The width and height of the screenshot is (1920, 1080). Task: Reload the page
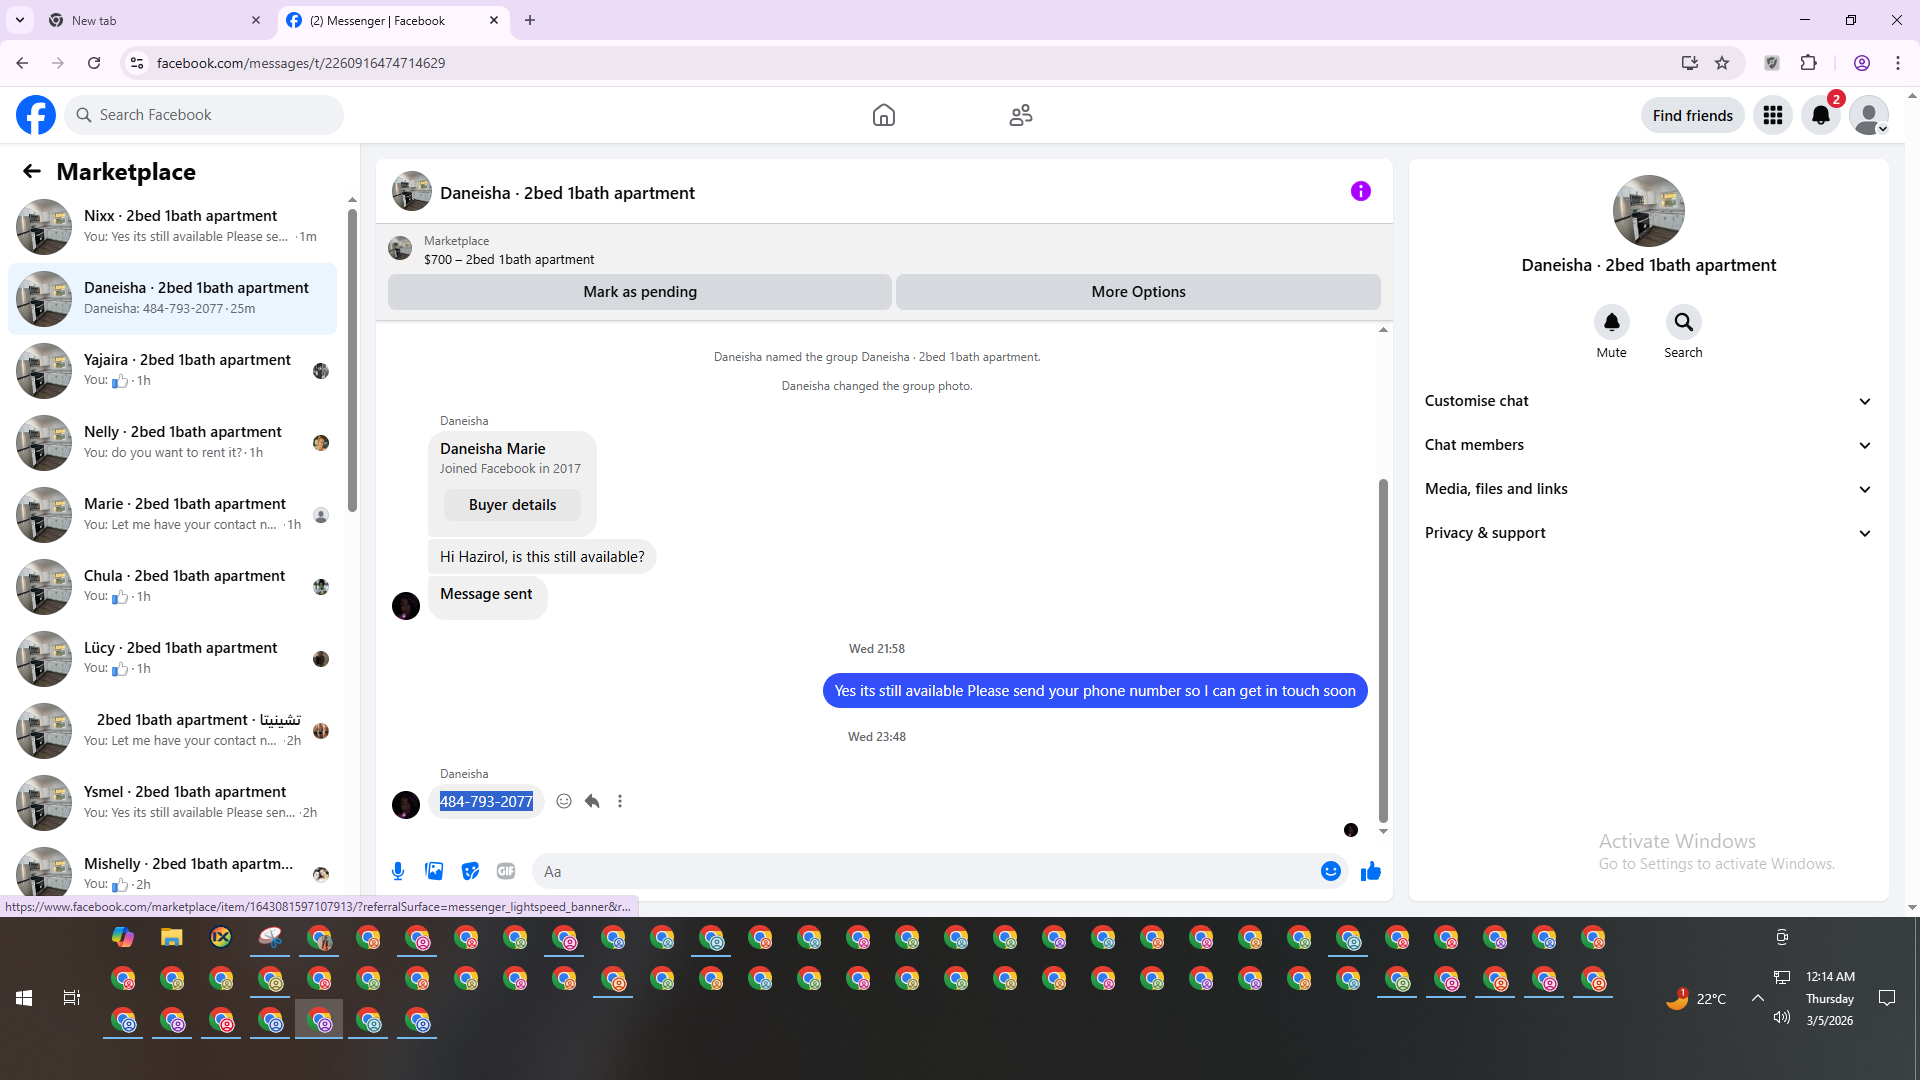point(94,63)
